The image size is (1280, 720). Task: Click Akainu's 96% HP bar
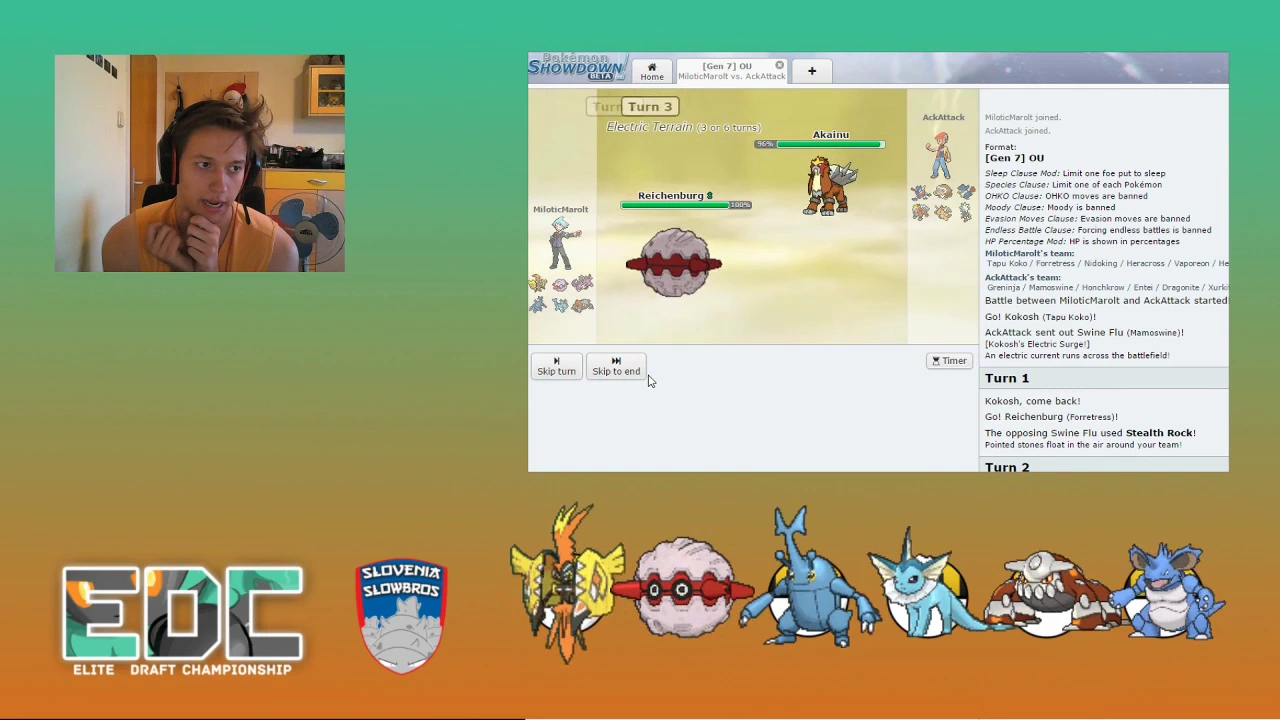coord(820,144)
